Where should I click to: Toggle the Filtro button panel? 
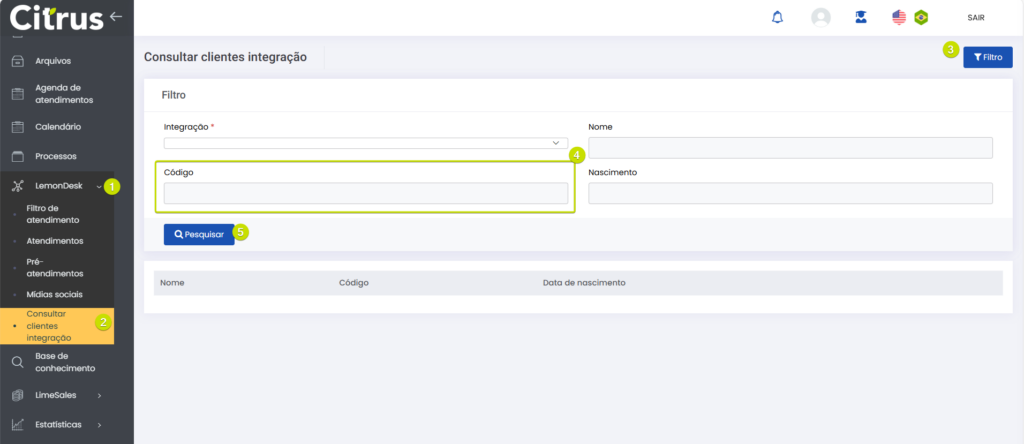click(x=987, y=58)
